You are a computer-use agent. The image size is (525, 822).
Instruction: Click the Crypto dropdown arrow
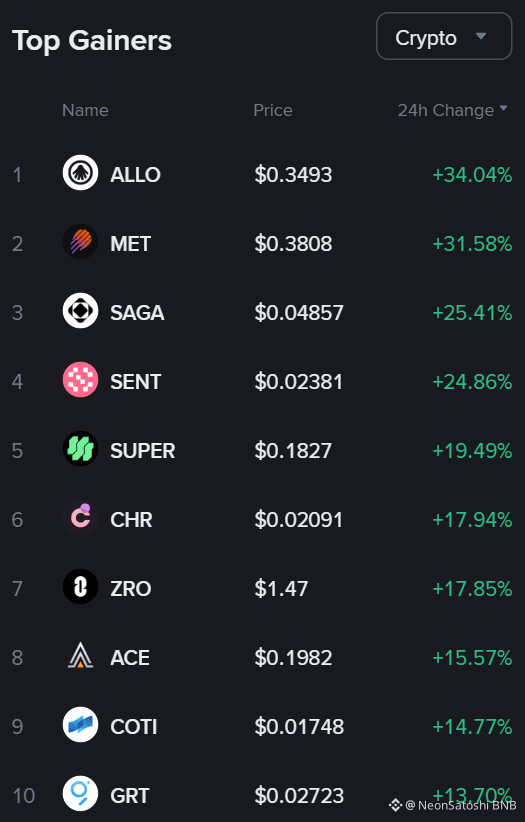coord(481,37)
